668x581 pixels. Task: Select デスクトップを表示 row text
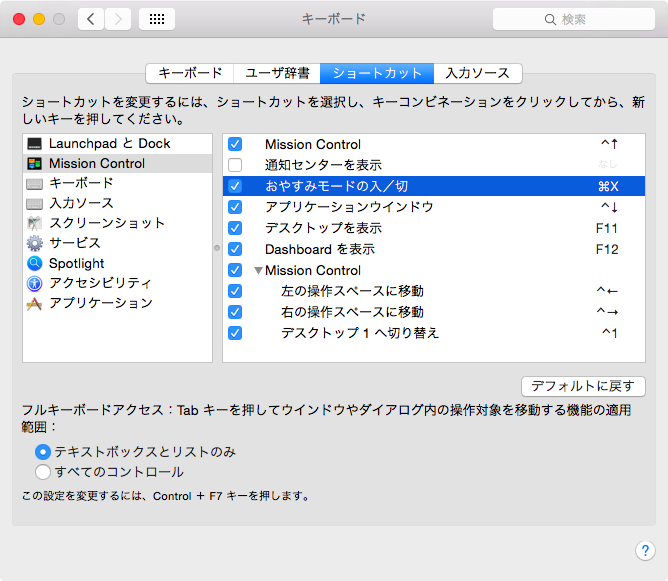click(x=323, y=228)
